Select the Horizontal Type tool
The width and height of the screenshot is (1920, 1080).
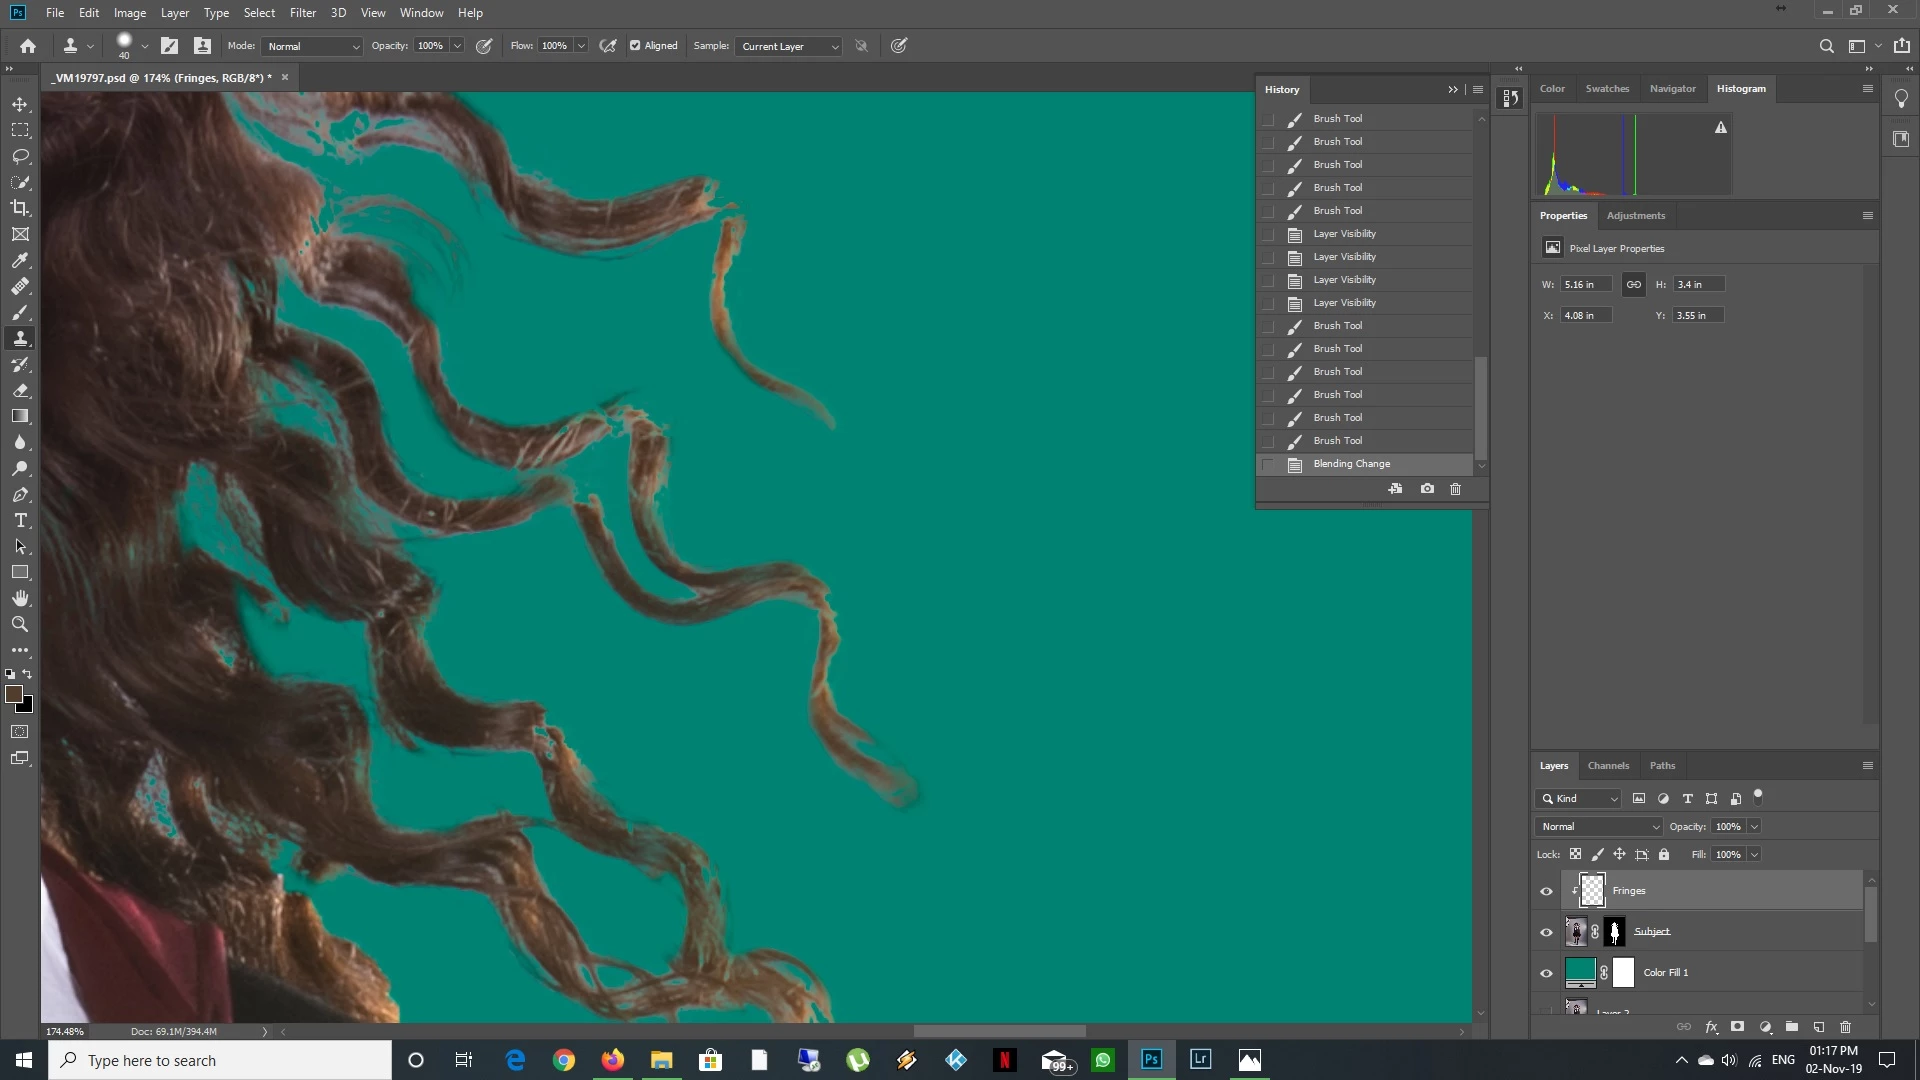pos(20,521)
